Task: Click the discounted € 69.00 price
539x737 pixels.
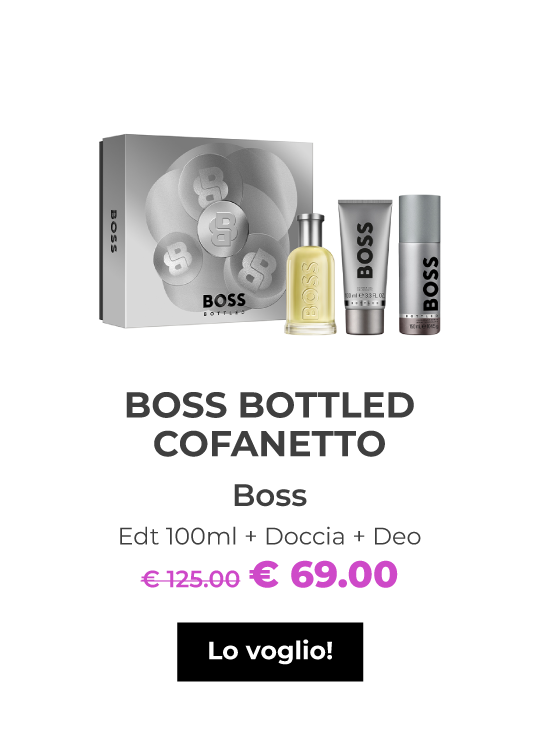Action: point(323,574)
